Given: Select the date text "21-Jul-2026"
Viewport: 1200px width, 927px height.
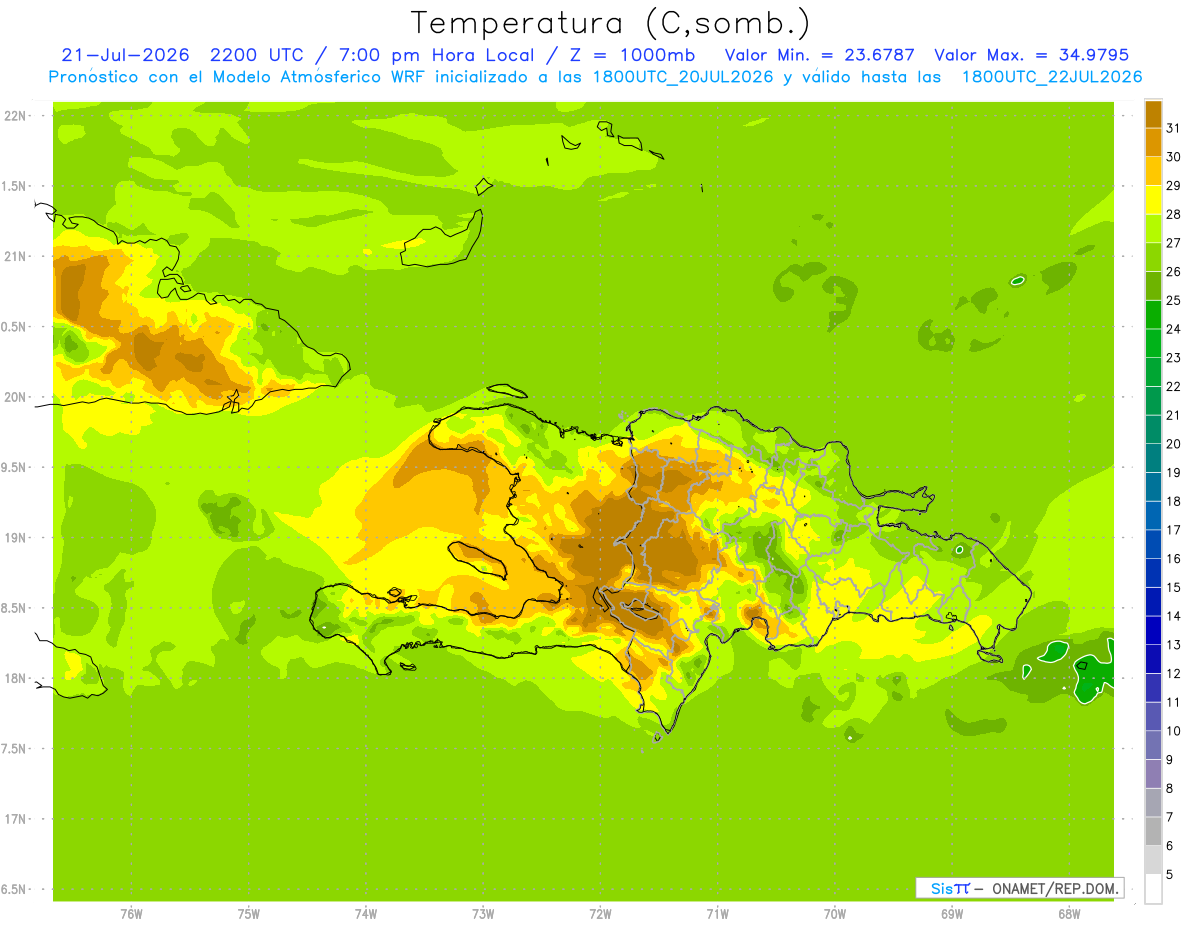Looking at the screenshot, I should click(x=125, y=55).
